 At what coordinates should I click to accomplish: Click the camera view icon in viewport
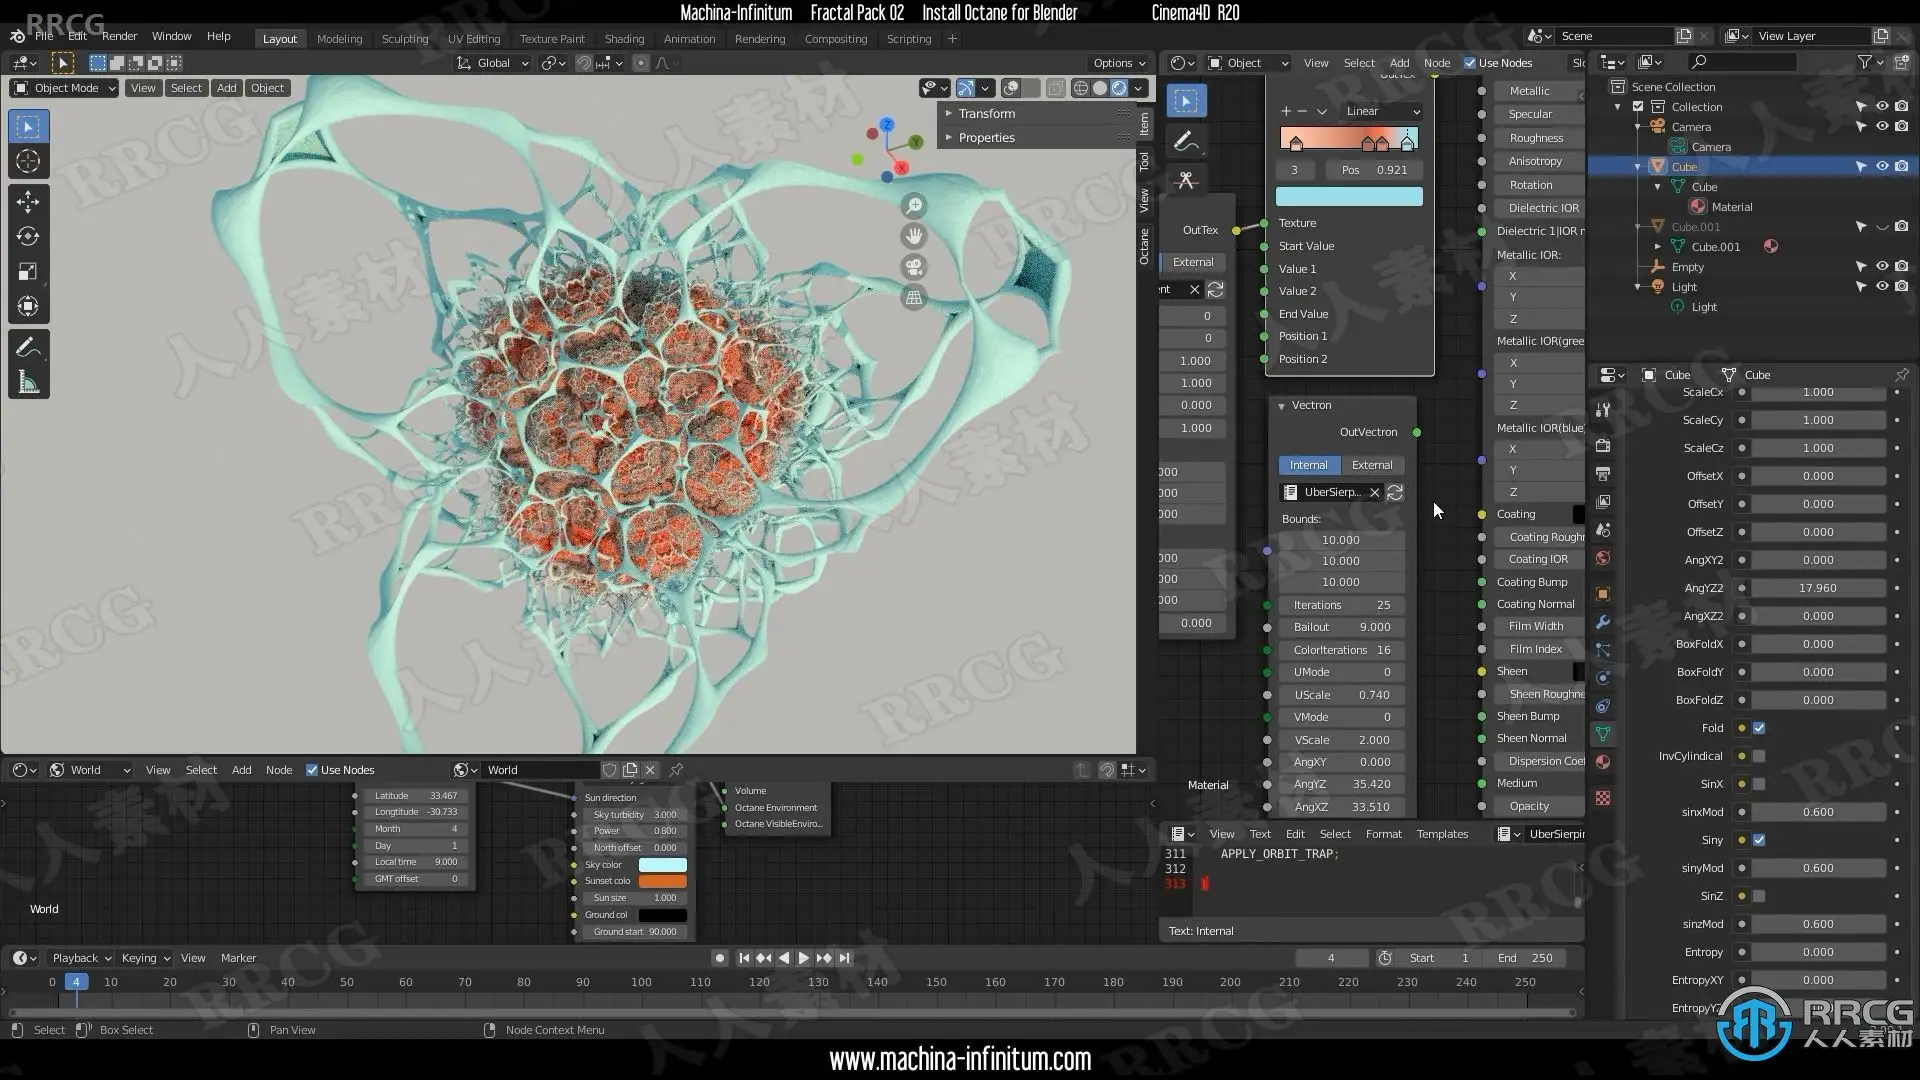coord(913,267)
